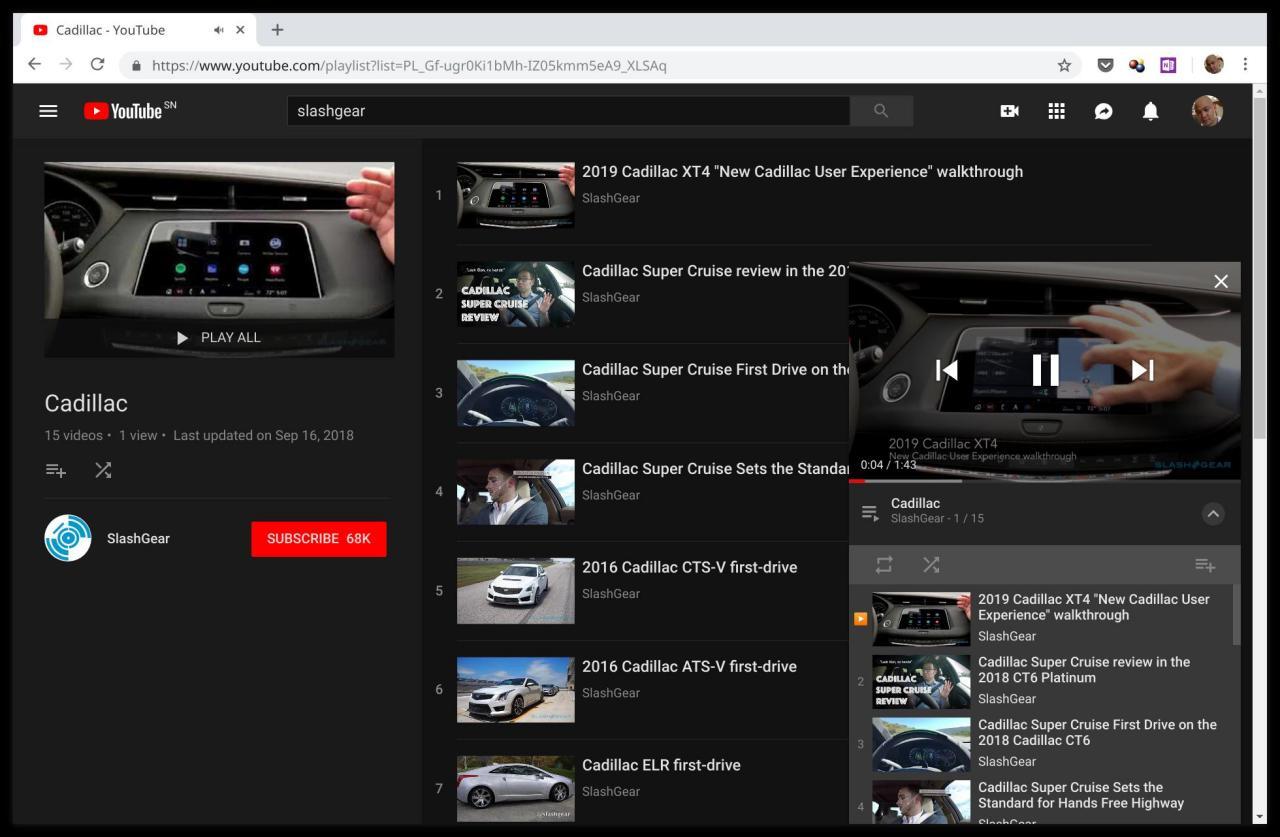Open the YouTube apps grid icon

tap(1056, 111)
